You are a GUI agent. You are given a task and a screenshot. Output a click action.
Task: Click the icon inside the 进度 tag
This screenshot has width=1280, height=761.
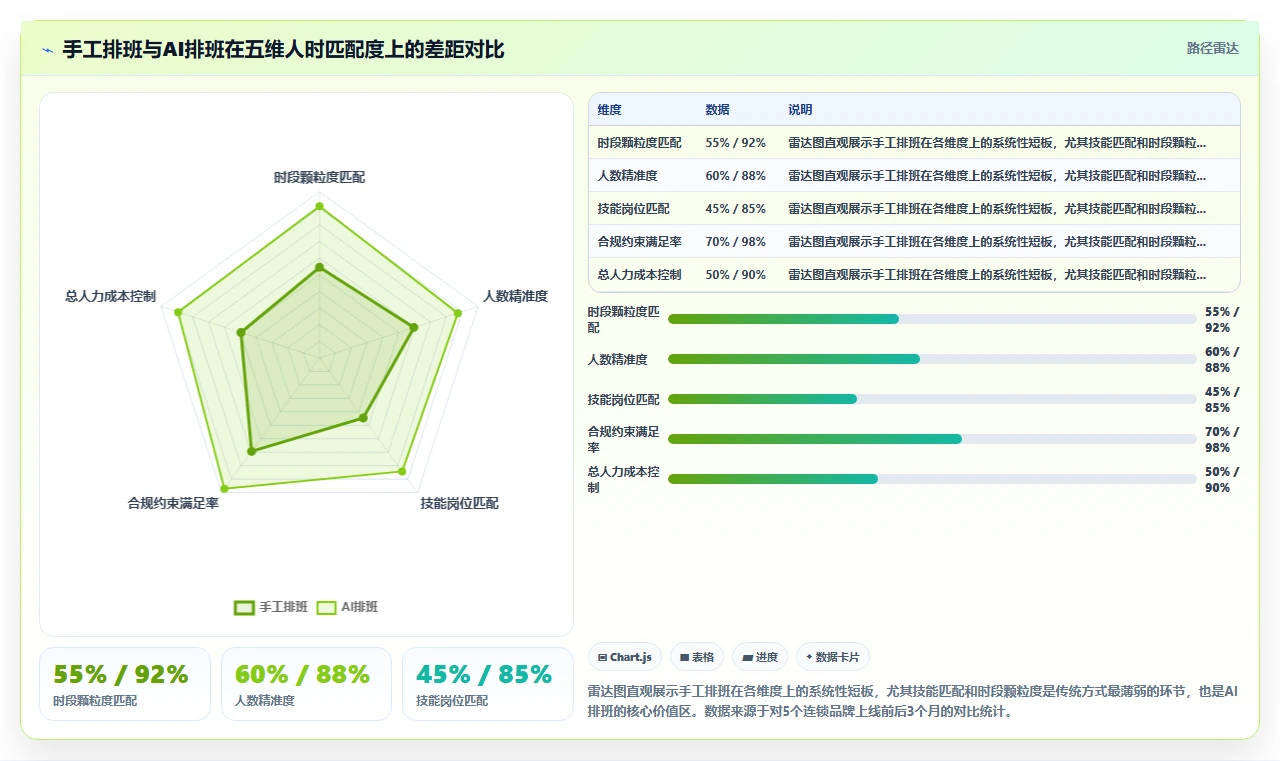click(747, 657)
